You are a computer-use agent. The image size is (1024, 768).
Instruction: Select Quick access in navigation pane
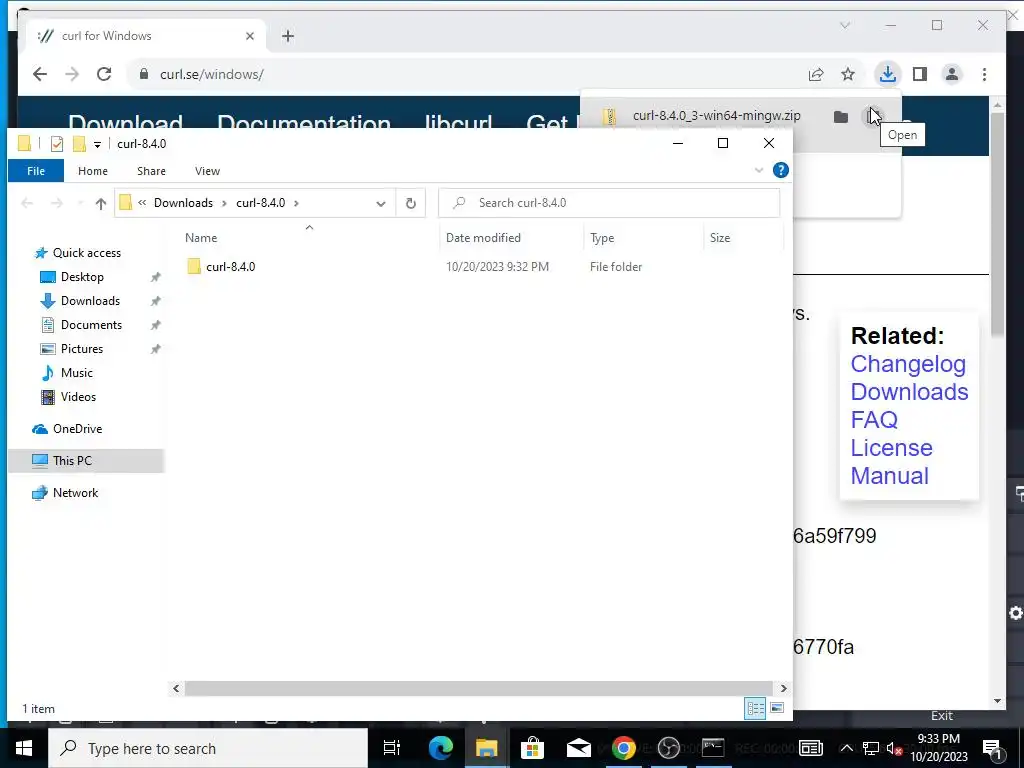tap(86, 253)
